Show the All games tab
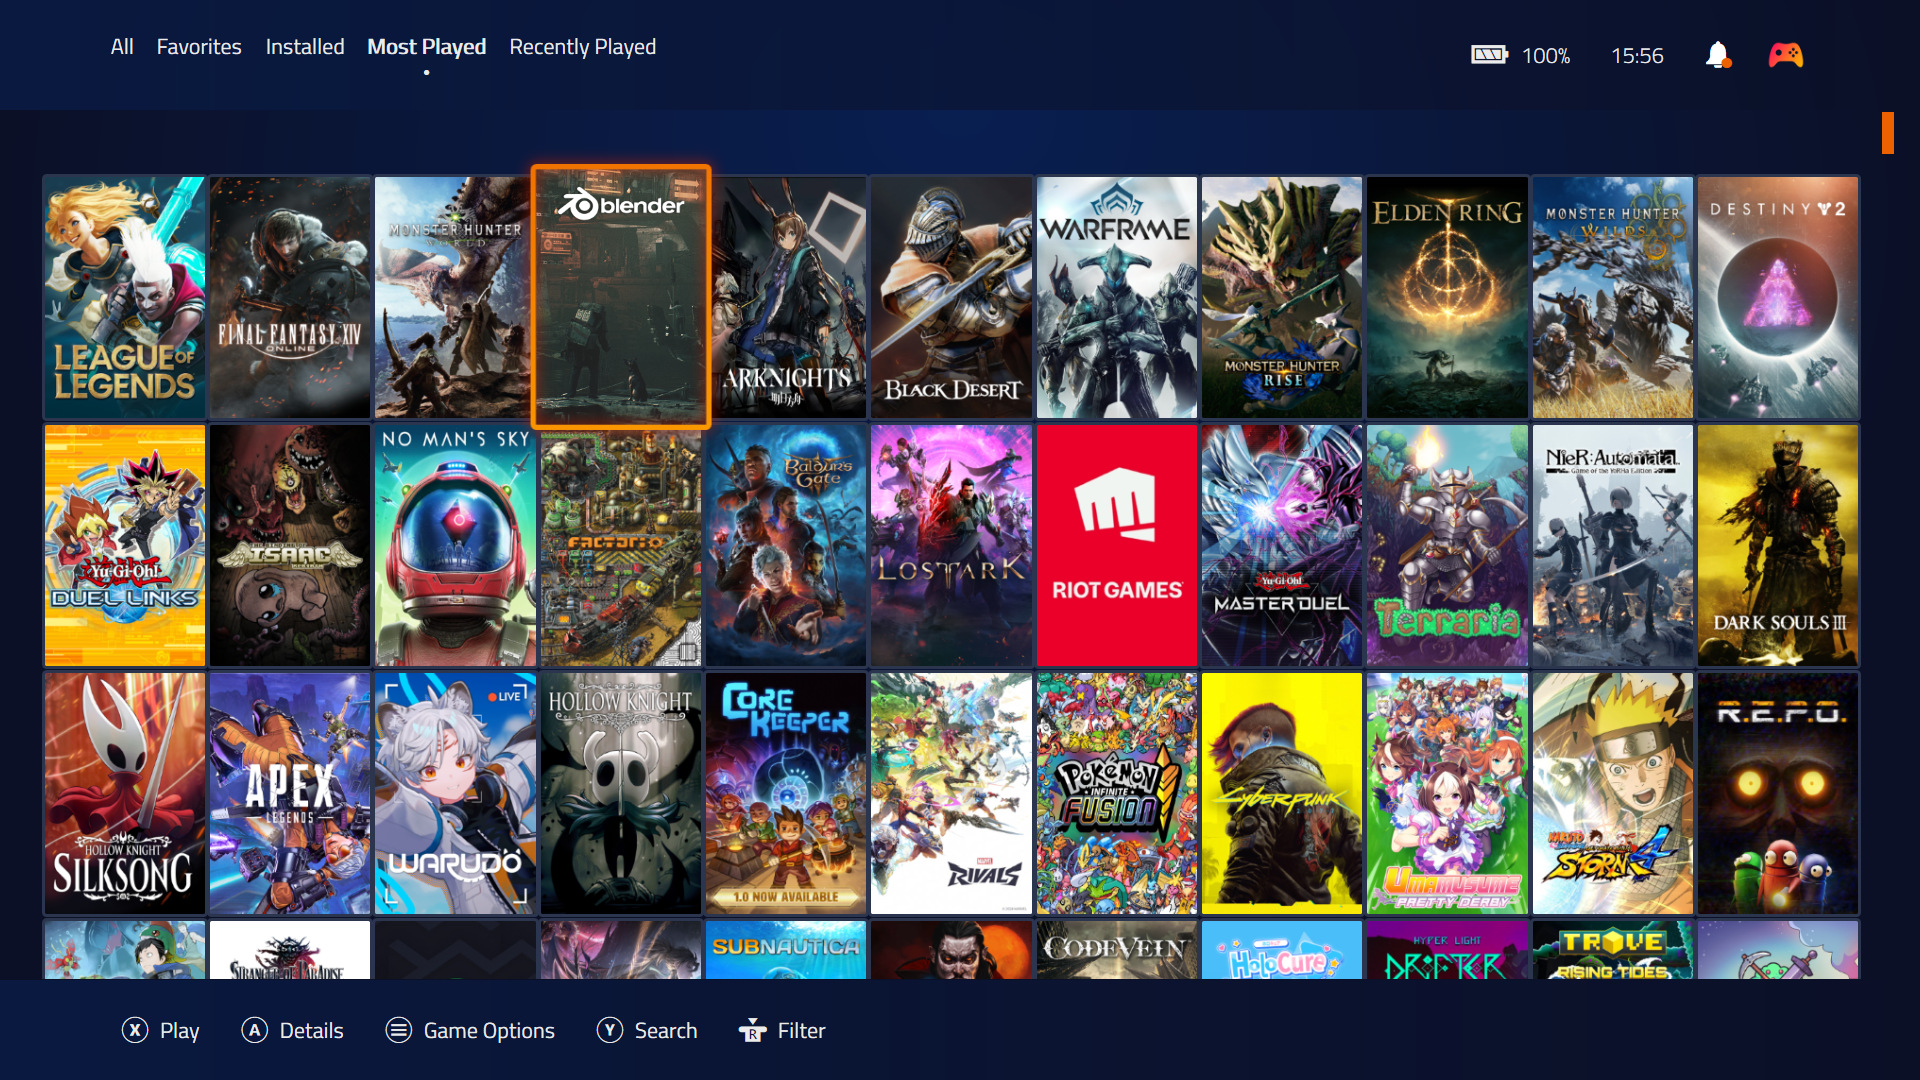The height and width of the screenshot is (1080, 1920). (x=122, y=47)
